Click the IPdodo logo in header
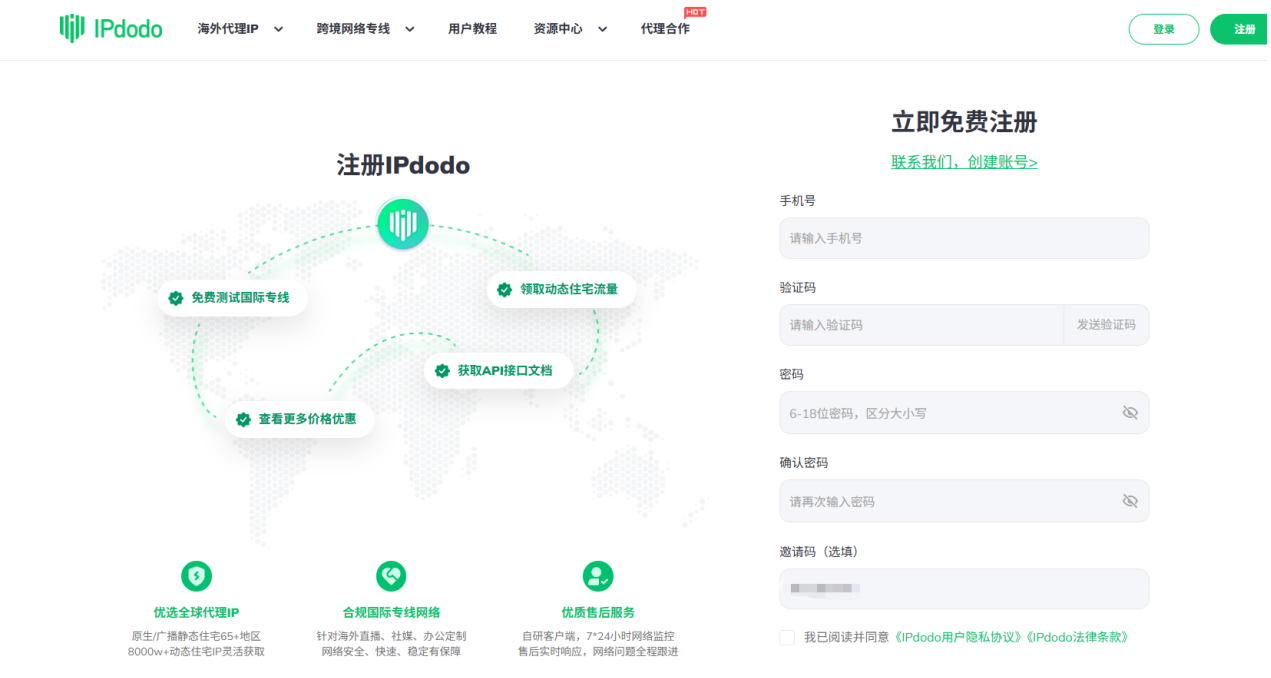Viewport: 1271px width, 678px height. 110,28
